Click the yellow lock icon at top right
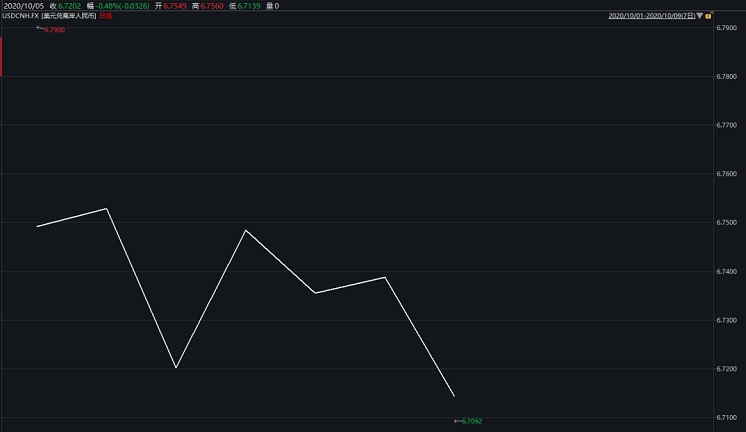 [708, 17]
